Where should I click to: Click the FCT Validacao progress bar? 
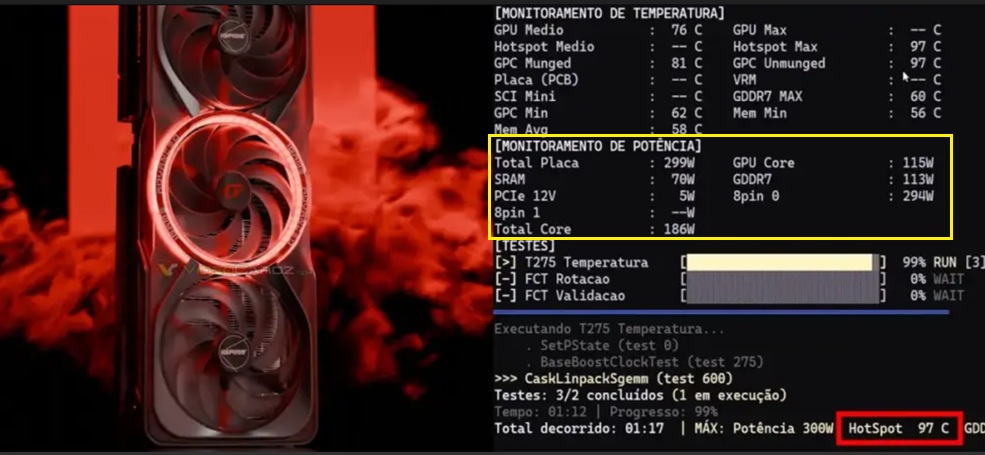point(783,295)
